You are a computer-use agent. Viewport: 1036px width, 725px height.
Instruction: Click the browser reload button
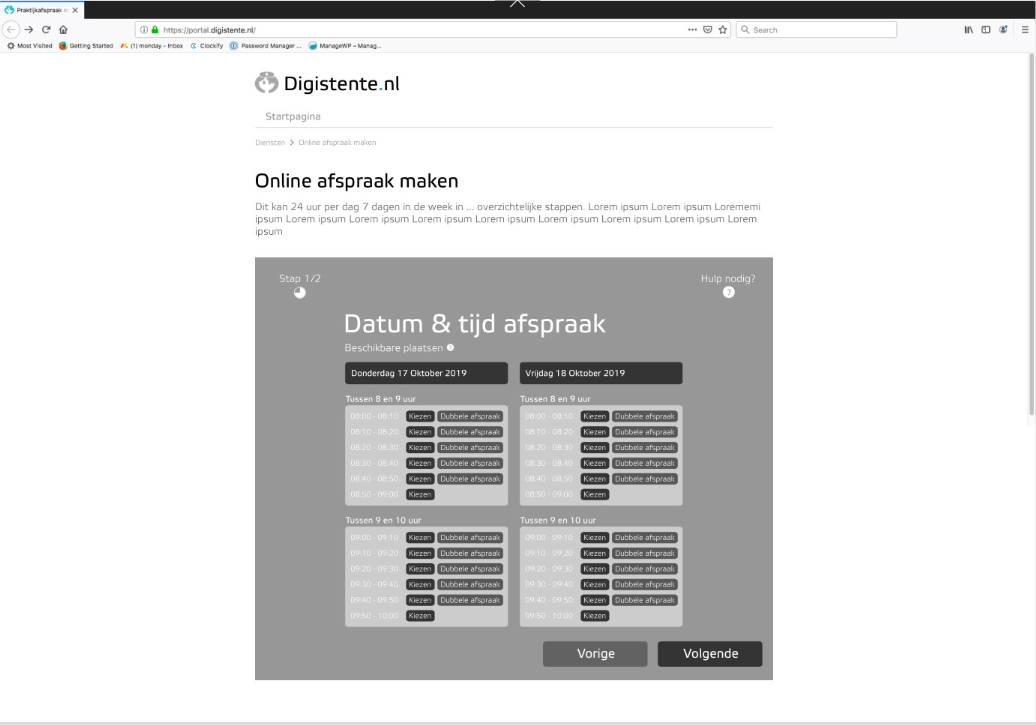[46, 30]
